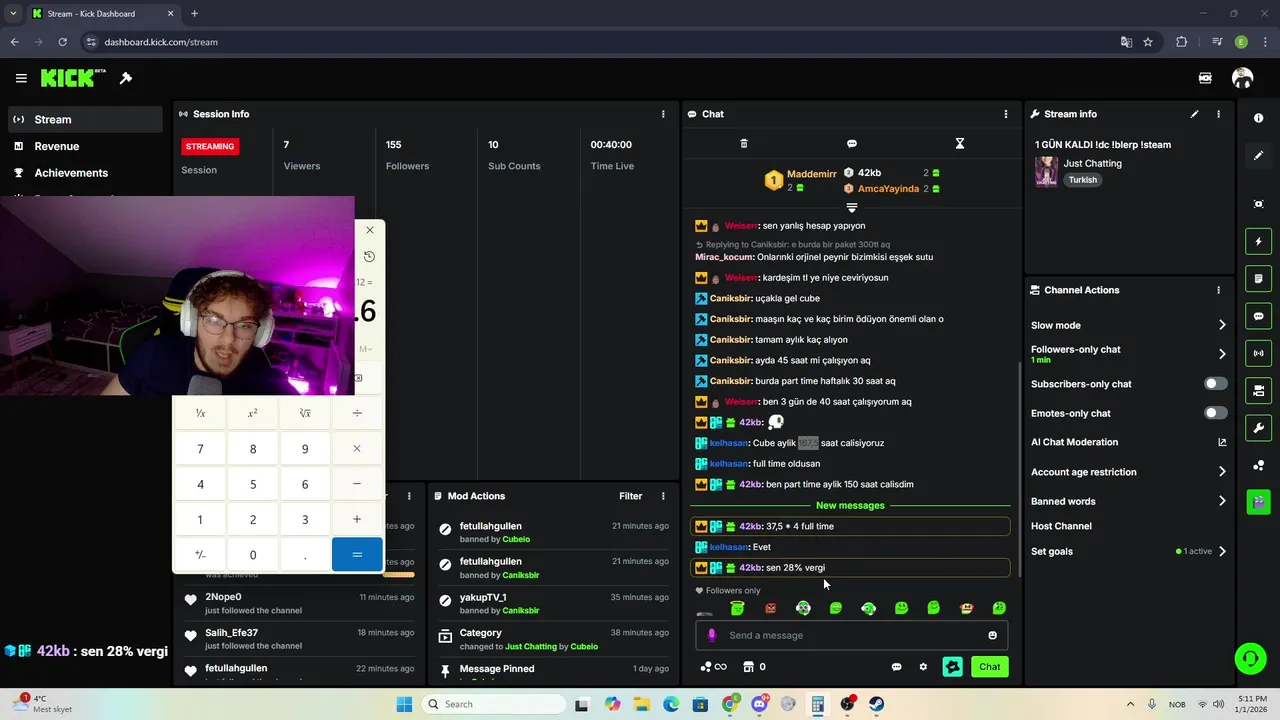
Task: Click the browser translate page icon
Action: click(1126, 42)
